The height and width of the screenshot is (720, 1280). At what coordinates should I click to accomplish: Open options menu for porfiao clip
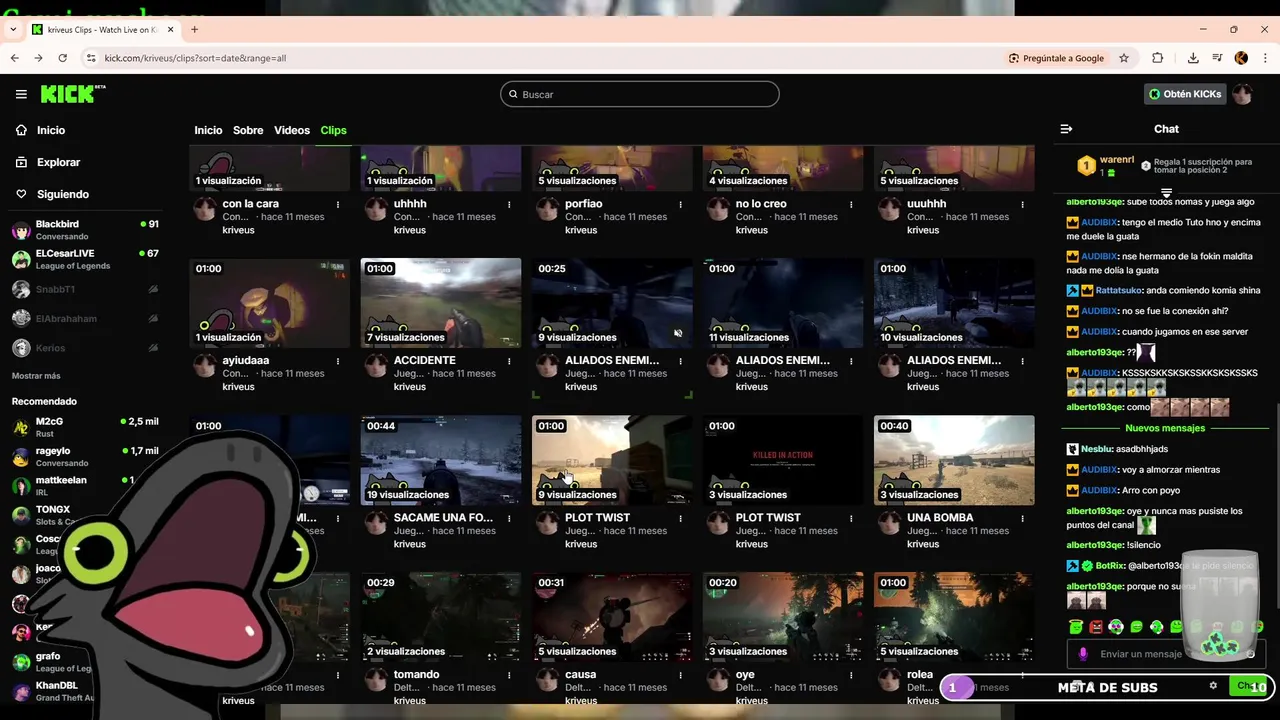point(680,205)
